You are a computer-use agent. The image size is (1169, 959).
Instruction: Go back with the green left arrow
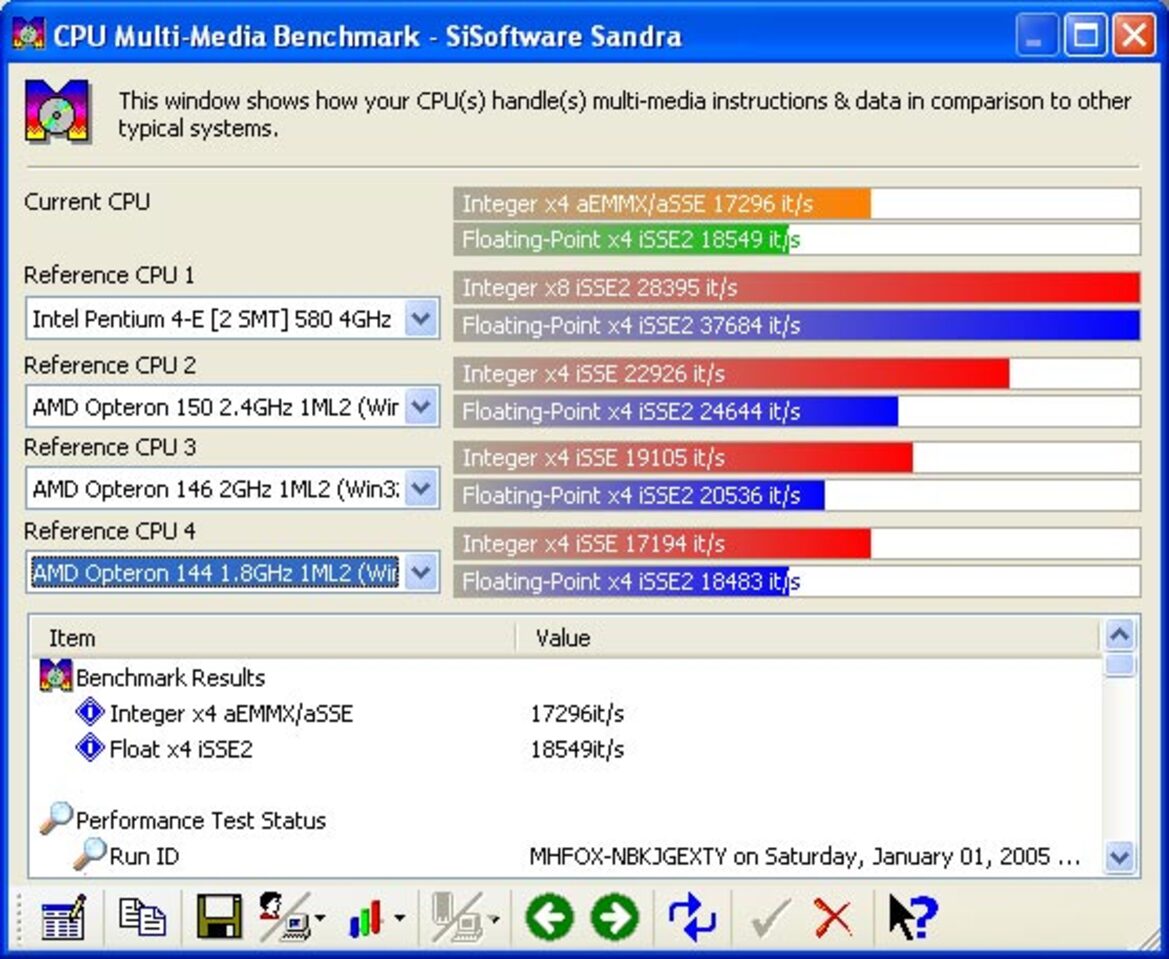[550, 916]
